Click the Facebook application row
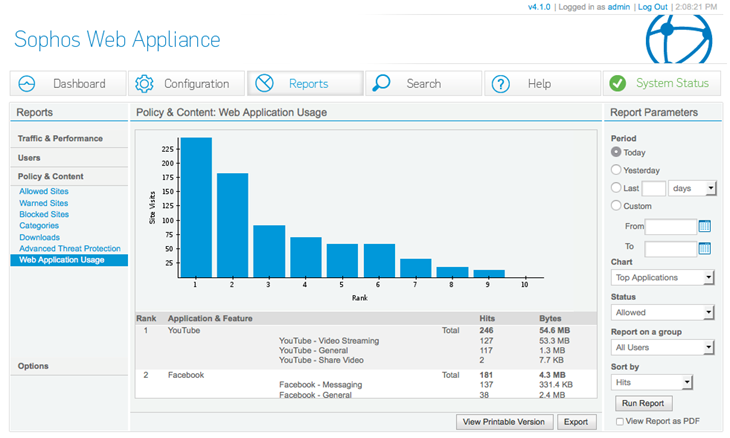 pyautogui.click(x=366, y=375)
